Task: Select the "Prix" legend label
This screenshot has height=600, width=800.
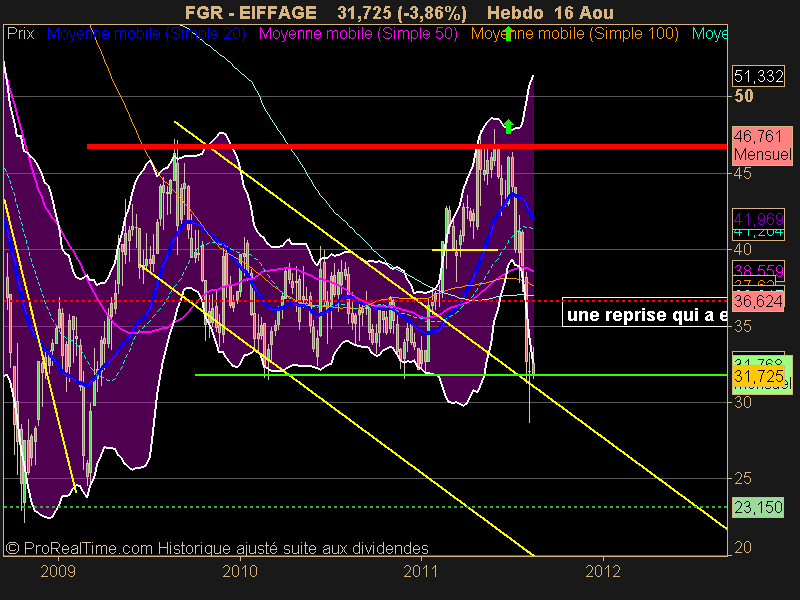Action: (20, 34)
